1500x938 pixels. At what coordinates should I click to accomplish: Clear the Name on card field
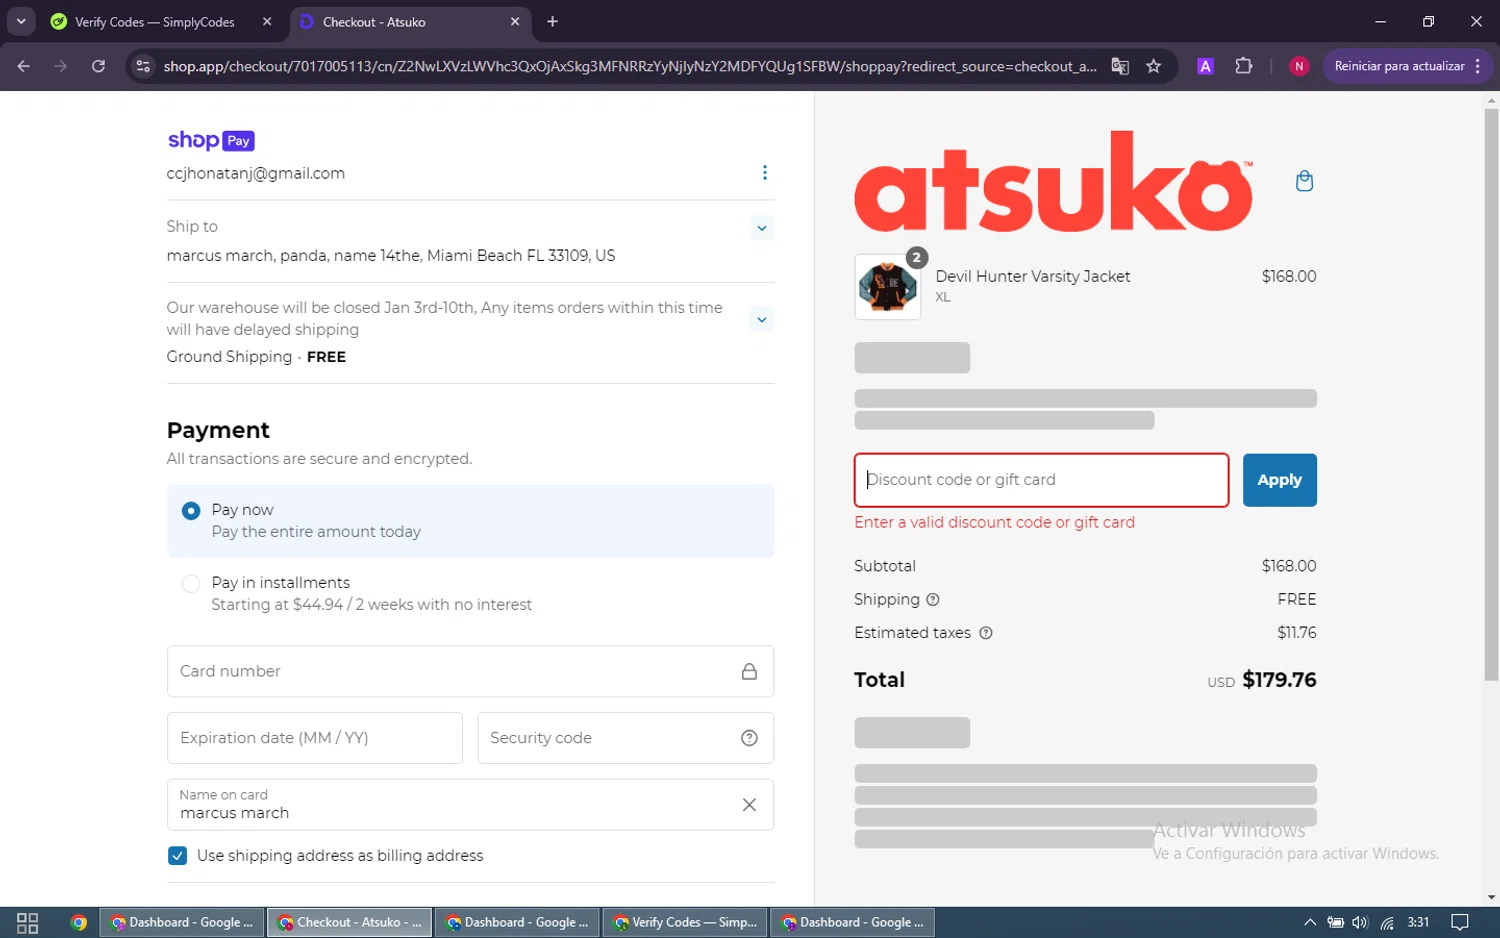(x=749, y=805)
